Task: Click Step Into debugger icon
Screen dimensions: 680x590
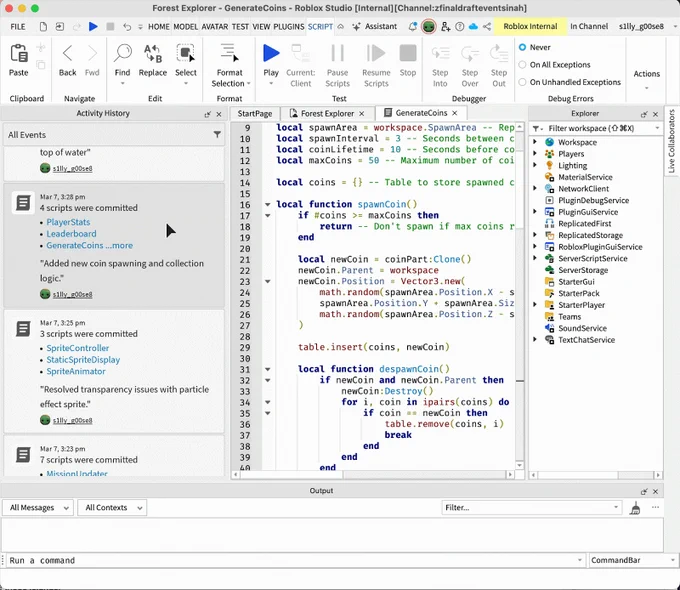Action: (x=440, y=54)
